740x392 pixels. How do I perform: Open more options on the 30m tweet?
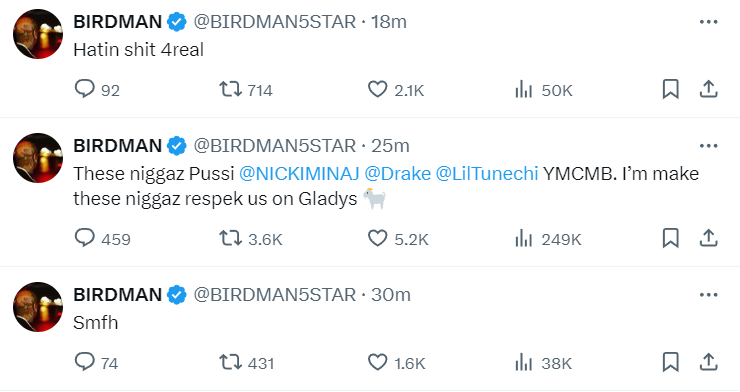[x=708, y=295]
